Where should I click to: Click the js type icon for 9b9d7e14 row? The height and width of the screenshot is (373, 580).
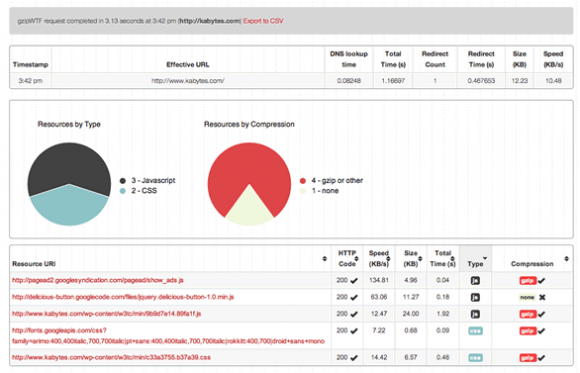coord(475,314)
